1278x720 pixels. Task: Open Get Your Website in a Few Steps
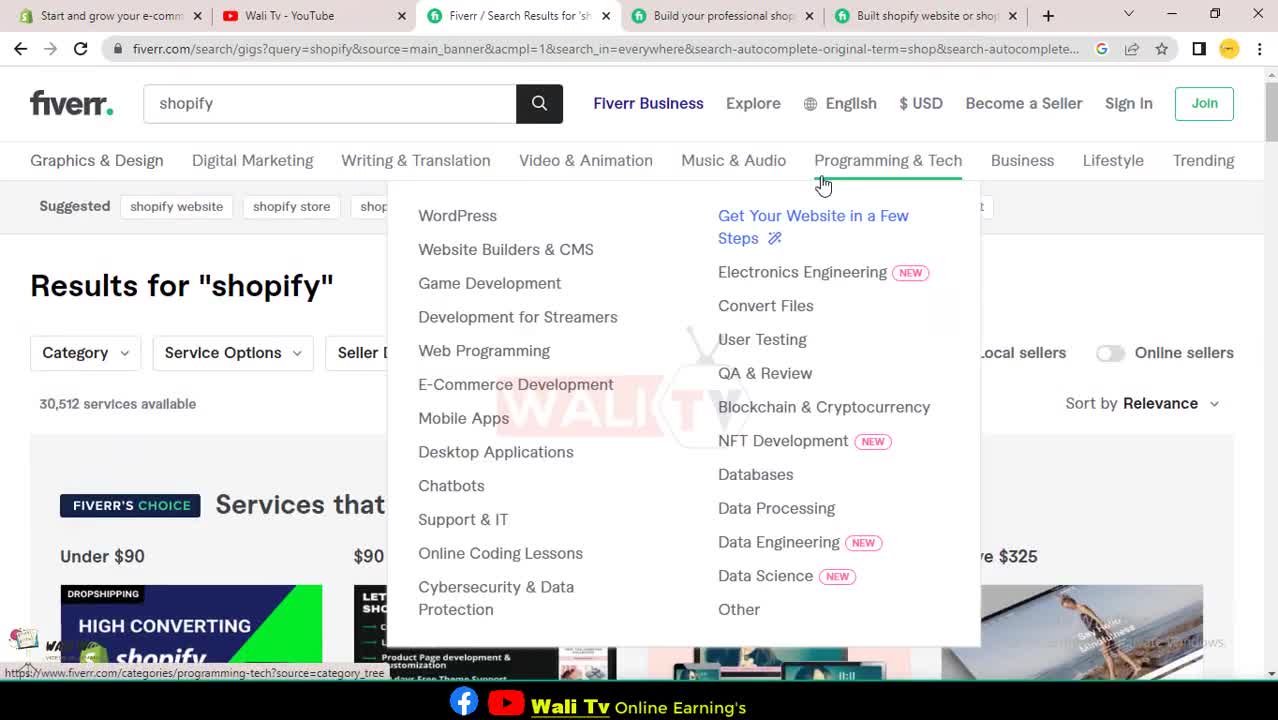813,227
